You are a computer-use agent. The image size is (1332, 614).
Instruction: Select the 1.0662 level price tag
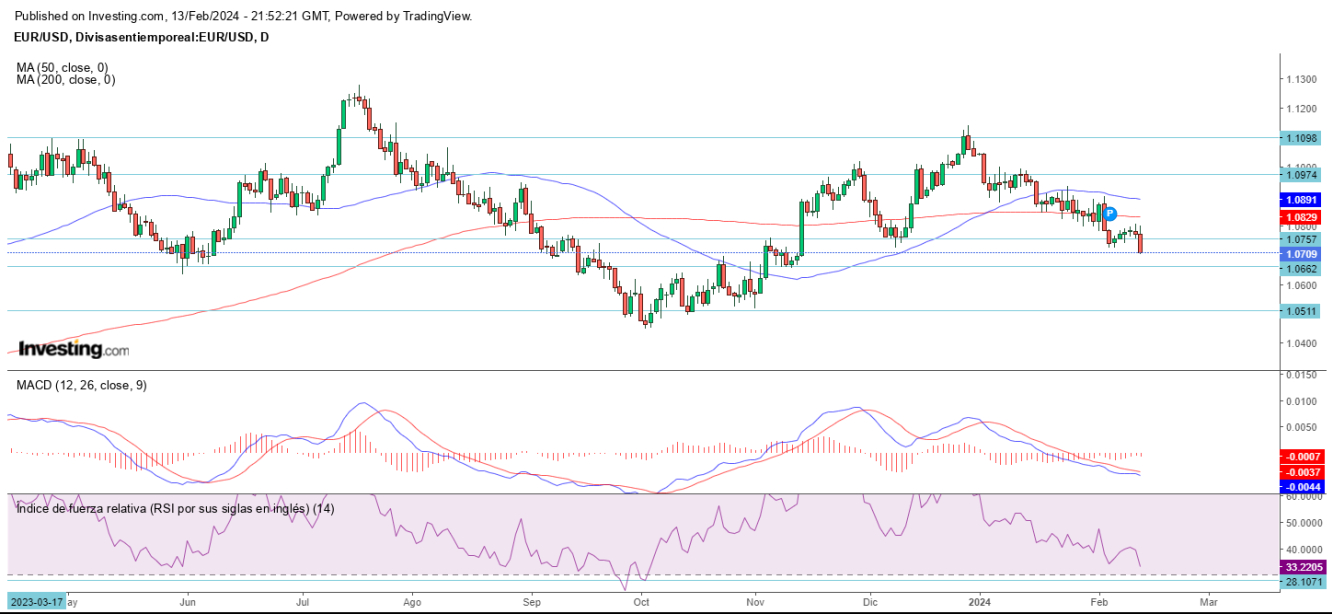(x=1300, y=269)
